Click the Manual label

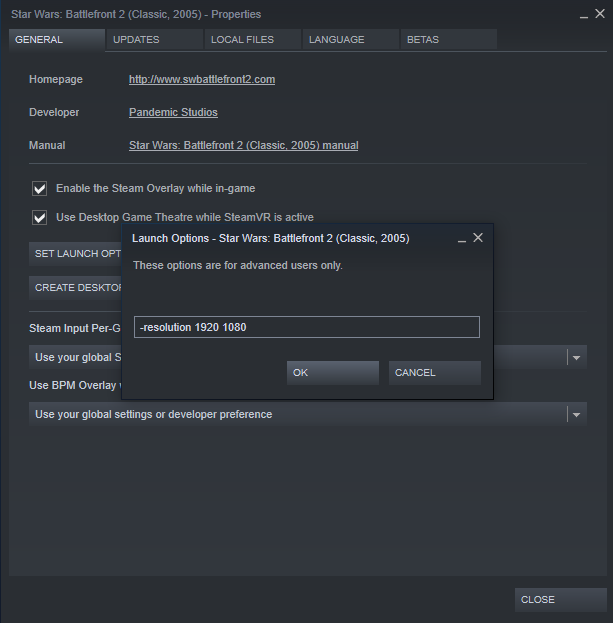[x=47, y=145]
